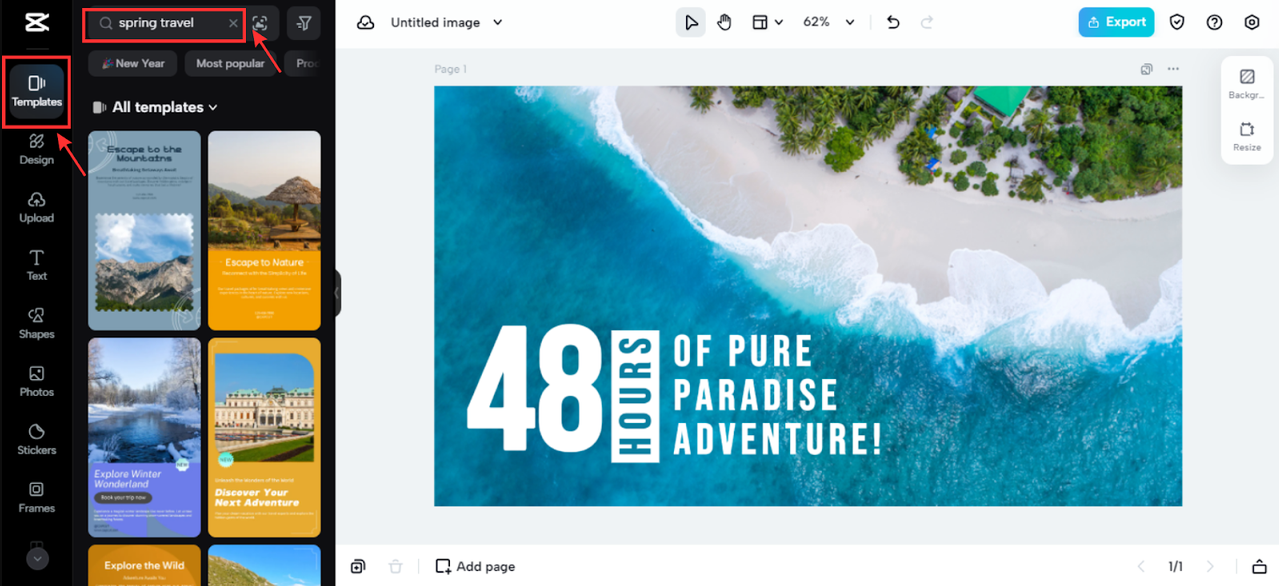Click the Export button
Image resolution: width=1279 pixels, height=586 pixels.
(x=1116, y=22)
